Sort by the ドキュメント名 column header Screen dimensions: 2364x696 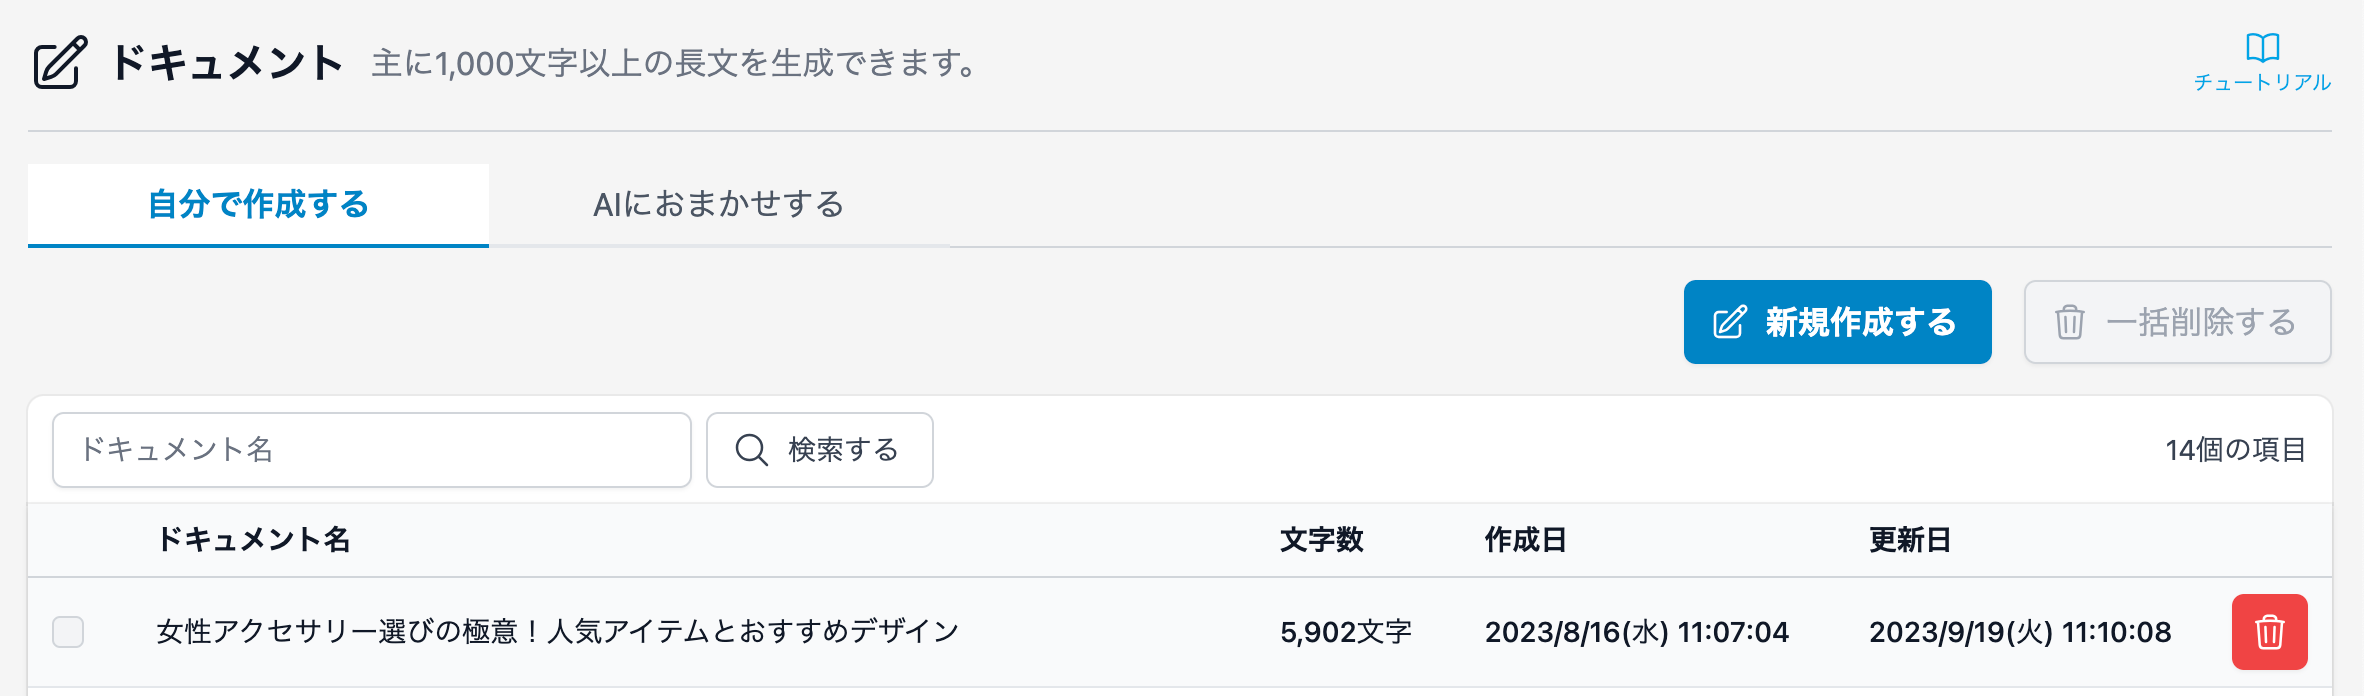tap(254, 540)
